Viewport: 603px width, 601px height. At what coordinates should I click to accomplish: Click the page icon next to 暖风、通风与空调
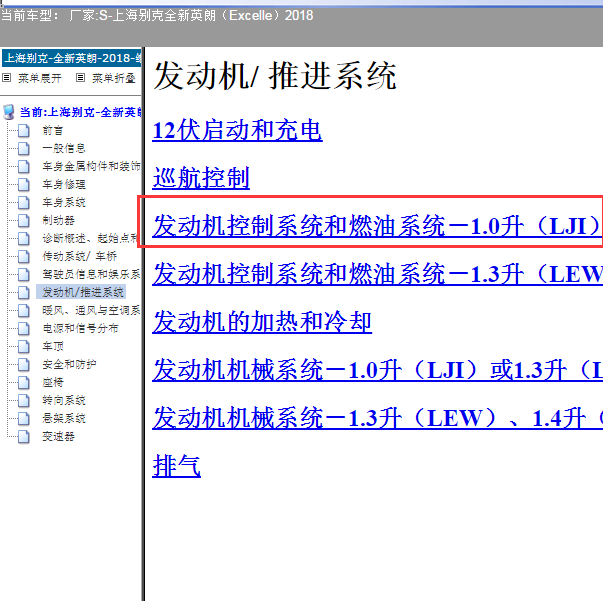(x=24, y=310)
